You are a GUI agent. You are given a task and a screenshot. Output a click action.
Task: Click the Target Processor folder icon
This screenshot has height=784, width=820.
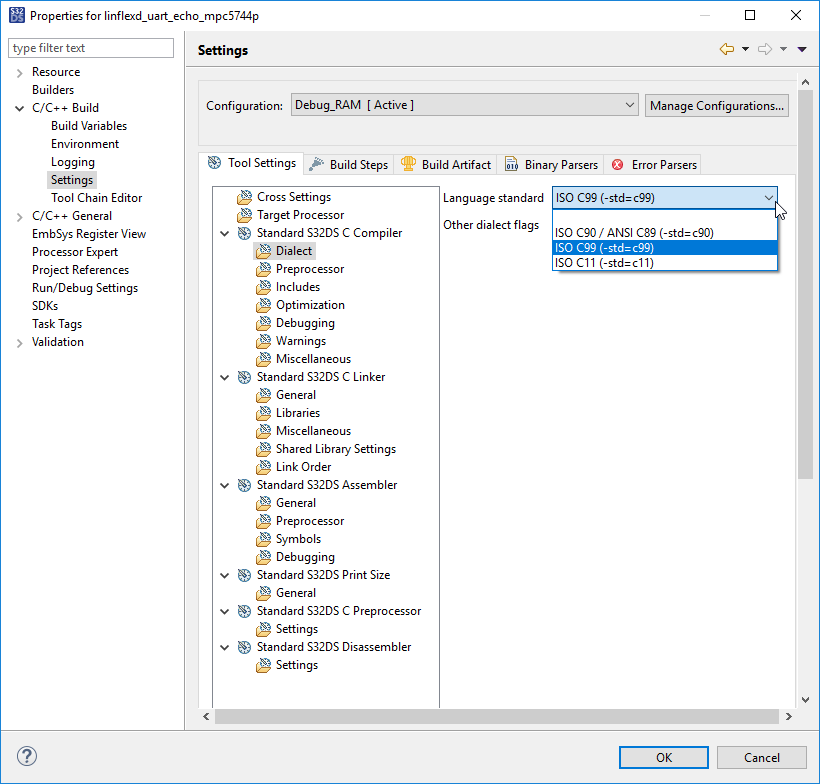(x=244, y=215)
